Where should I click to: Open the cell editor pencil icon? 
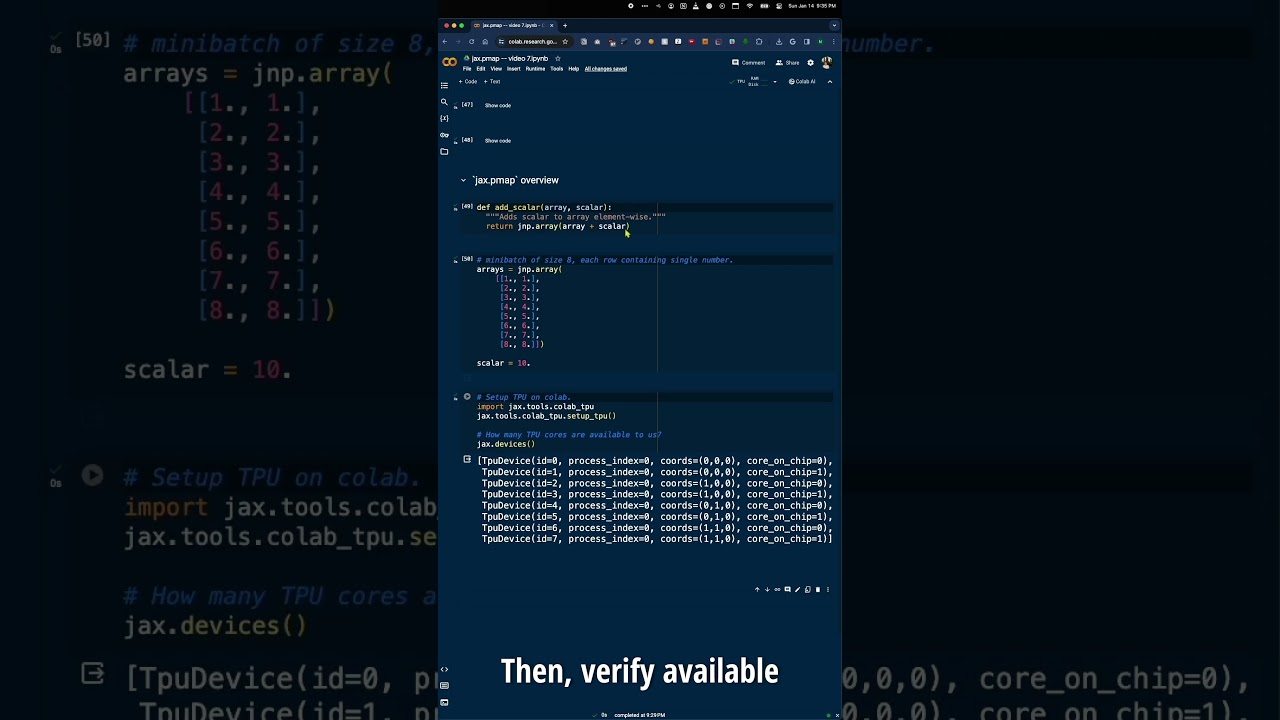coord(797,590)
